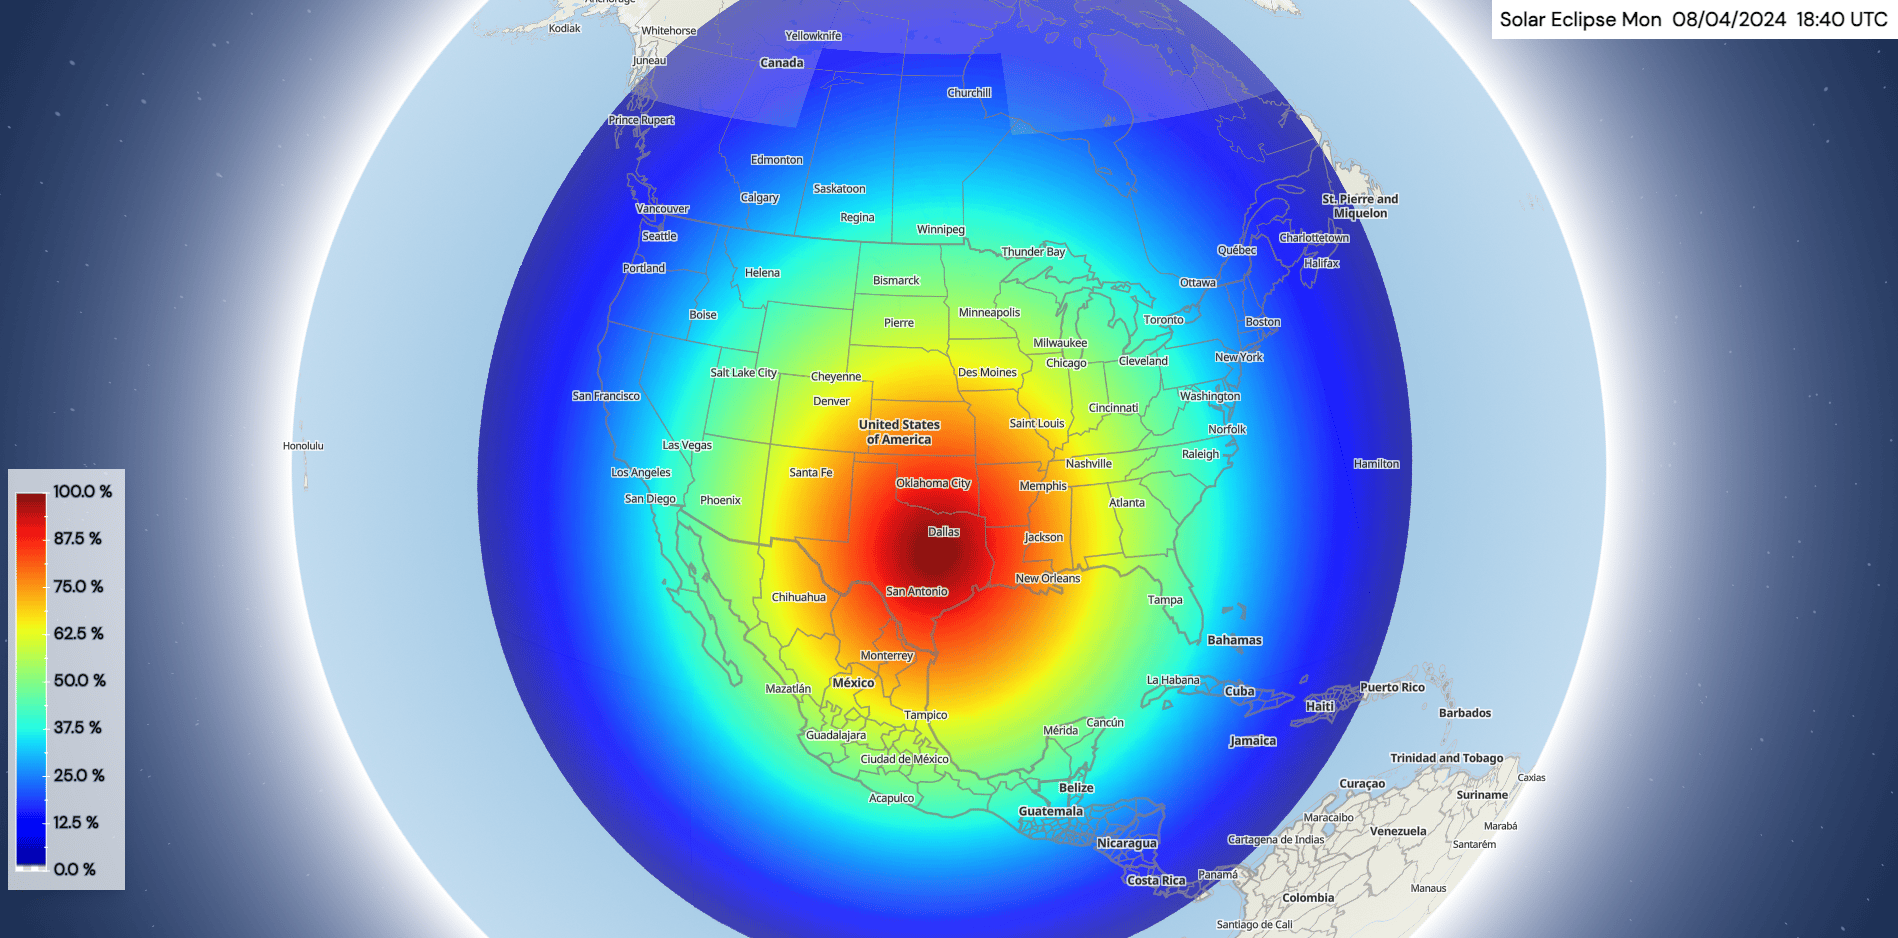Click the Washington city label
Screen dimensions: 1898x938
[1210, 396]
